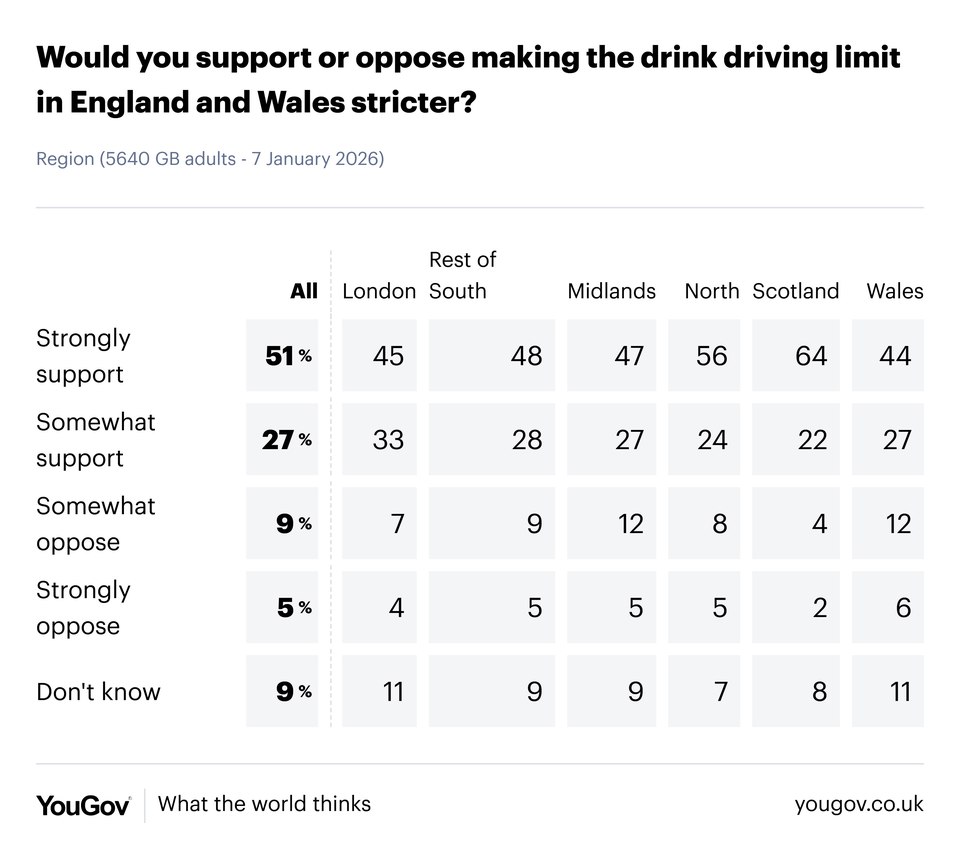Select the Scotland column header
This screenshot has height=859, width=960.
tap(795, 291)
